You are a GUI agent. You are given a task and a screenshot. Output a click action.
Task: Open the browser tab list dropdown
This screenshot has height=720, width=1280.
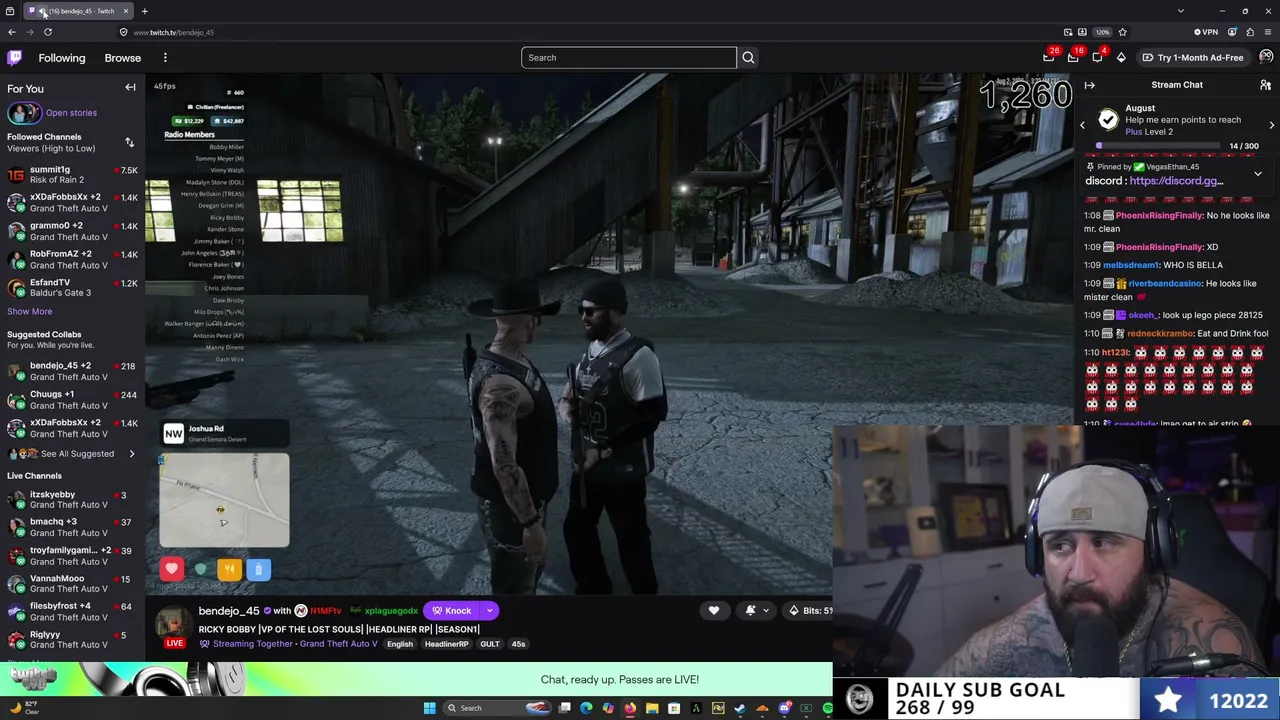point(1181,11)
